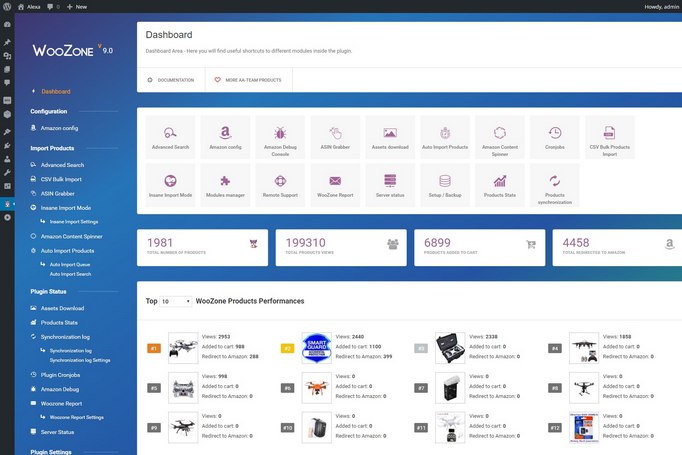
Task: Open Products Stats in the sidebar
Action: (59, 323)
